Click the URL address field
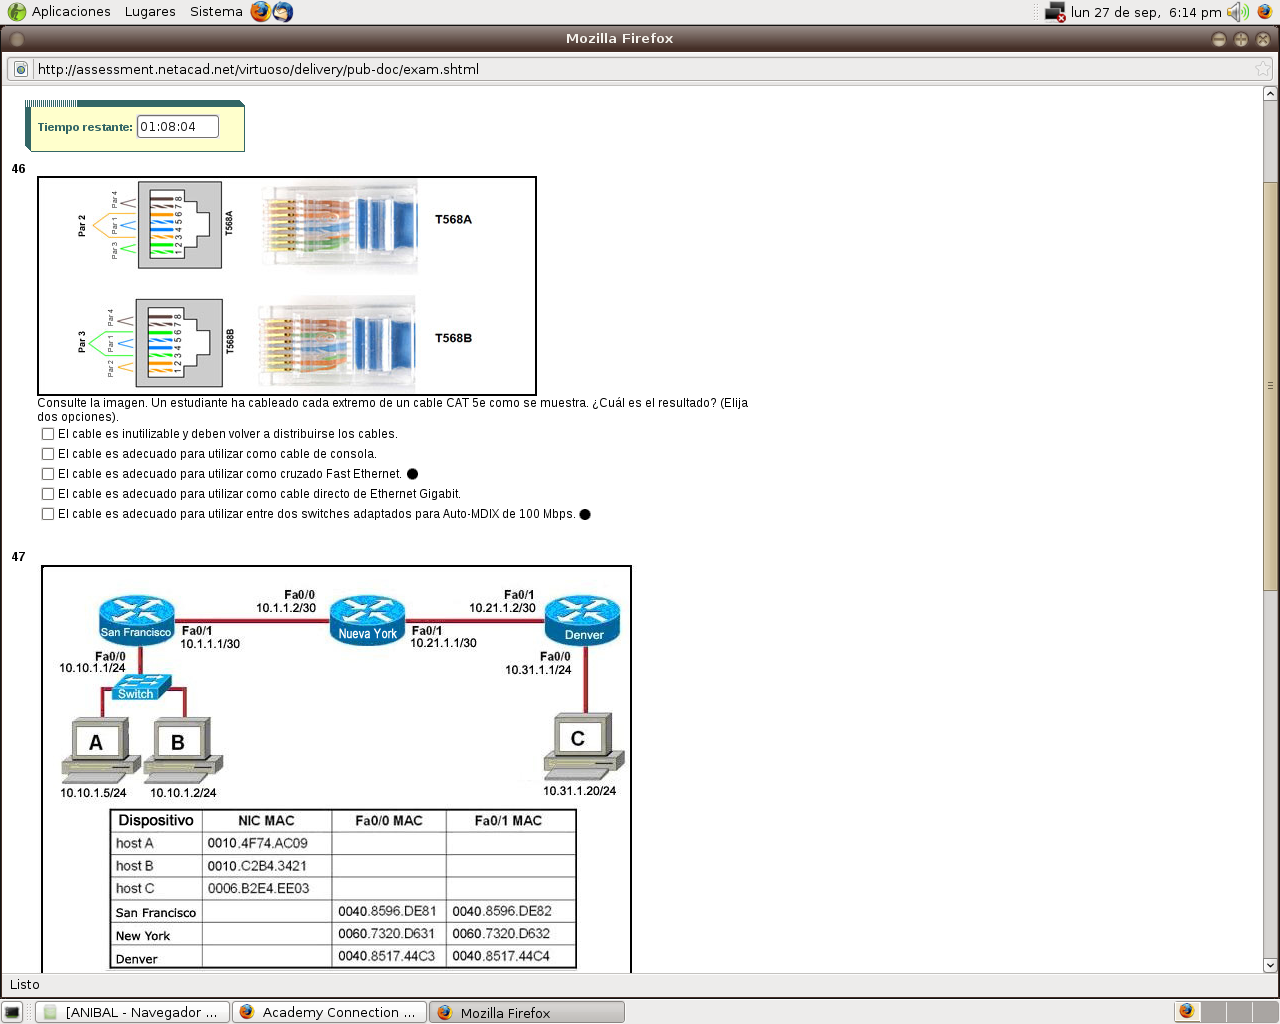Screen dimensions: 1280x1024 pos(640,69)
